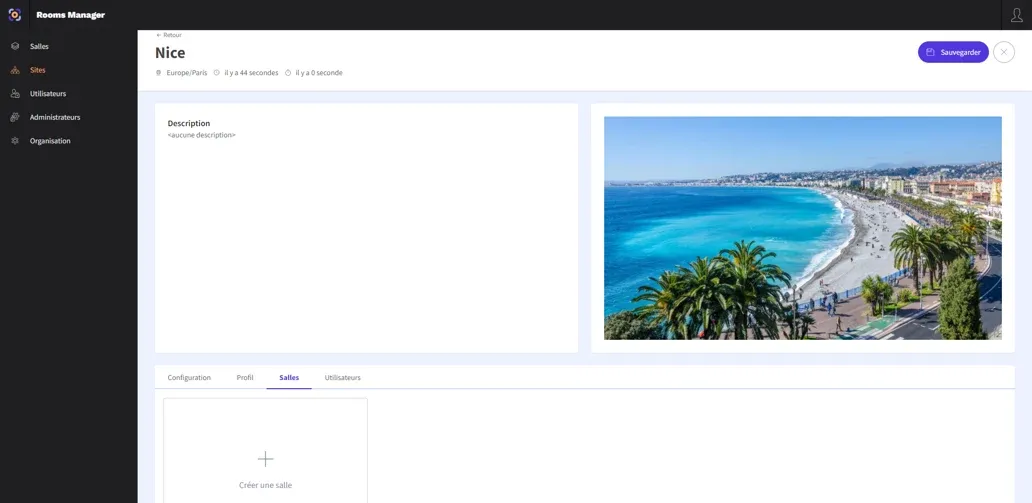Click the location pin icon by Europe/Paris
This screenshot has height=503, width=1032.
(x=158, y=73)
